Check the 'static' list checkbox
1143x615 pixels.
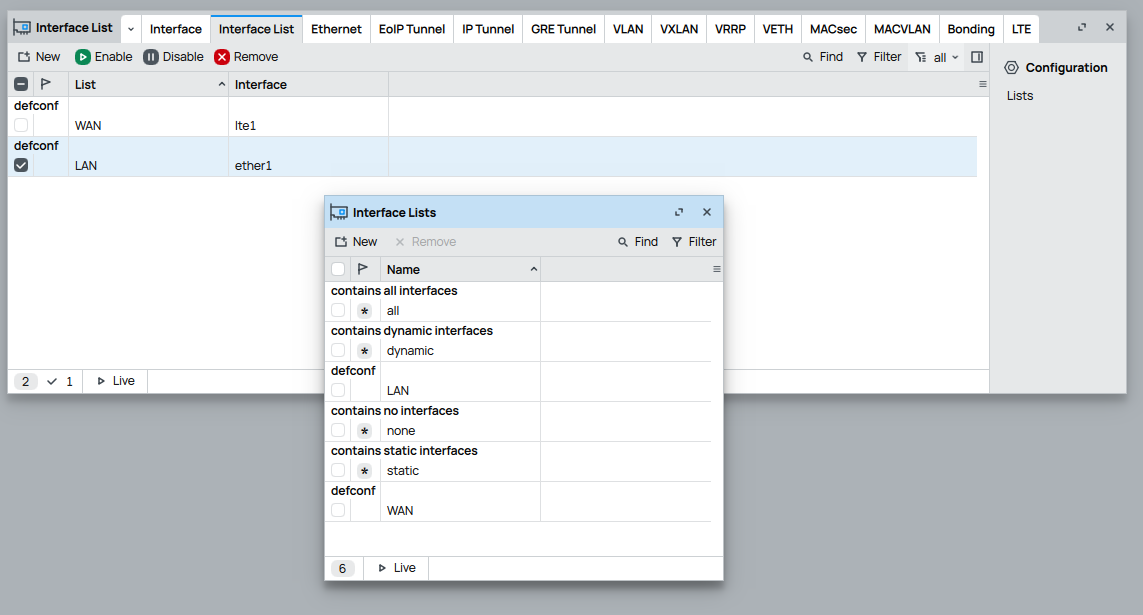[338, 471]
